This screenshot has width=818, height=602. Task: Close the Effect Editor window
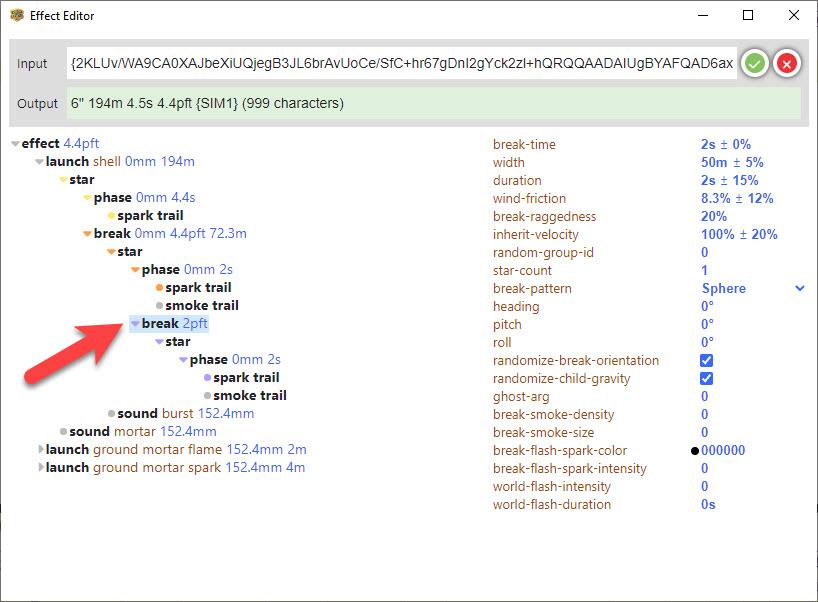793,15
